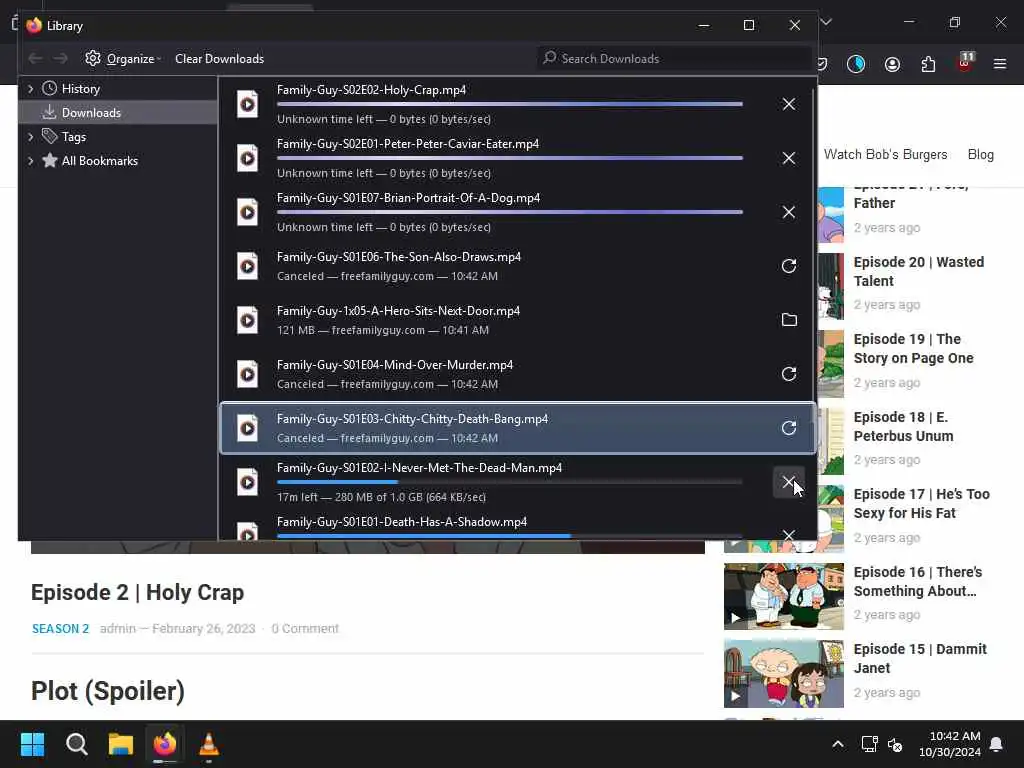Retry the S01E04 Mind-Over-Murder download
Screen dimensions: 1024x768
point(788,374)
